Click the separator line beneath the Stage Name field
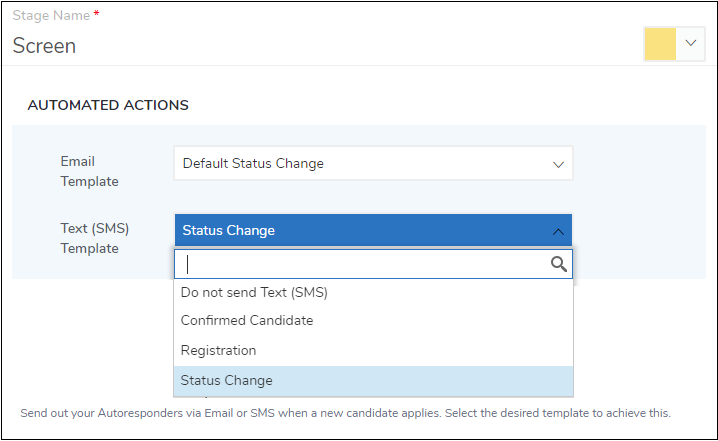This screenshot has height=441, width=718. [x=359, y=66]
